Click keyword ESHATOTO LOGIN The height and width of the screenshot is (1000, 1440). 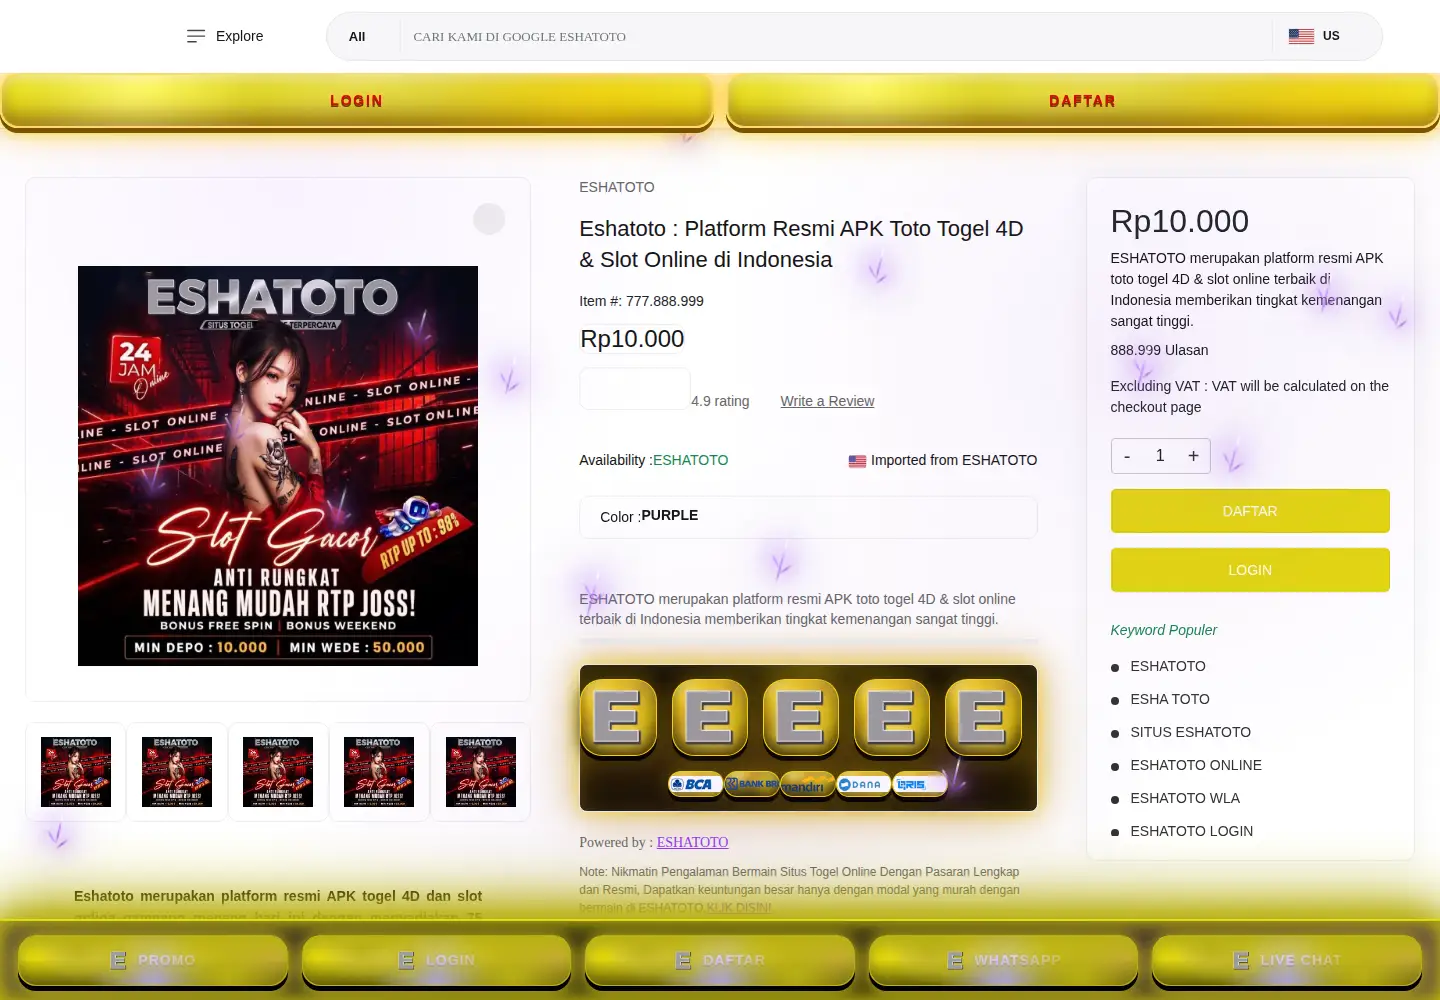[x=1191, y=831]
